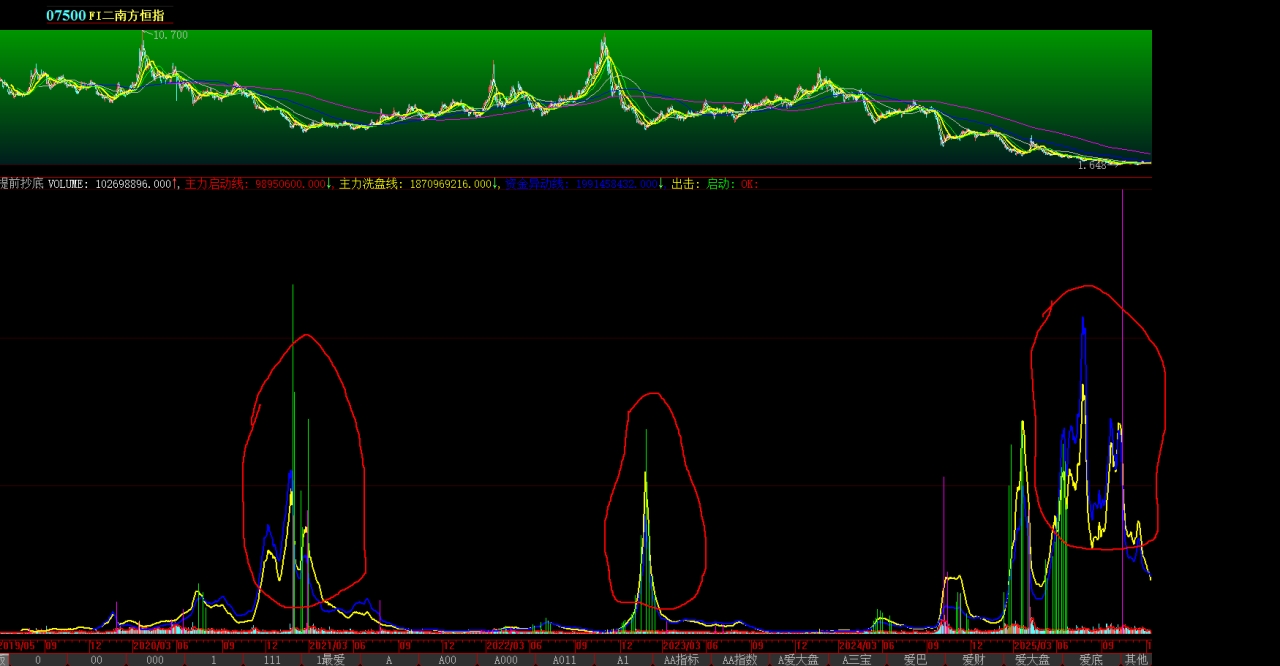Switch to the 爱财 tab
Screen dimensions: 1280x666
pyautogui.click(x=973, y=660)
